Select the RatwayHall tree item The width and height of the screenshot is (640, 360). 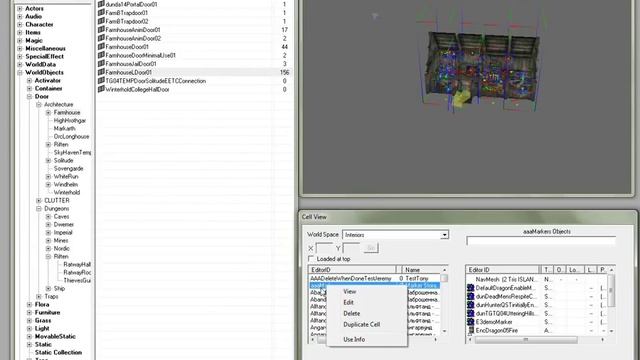click(77, 264)
